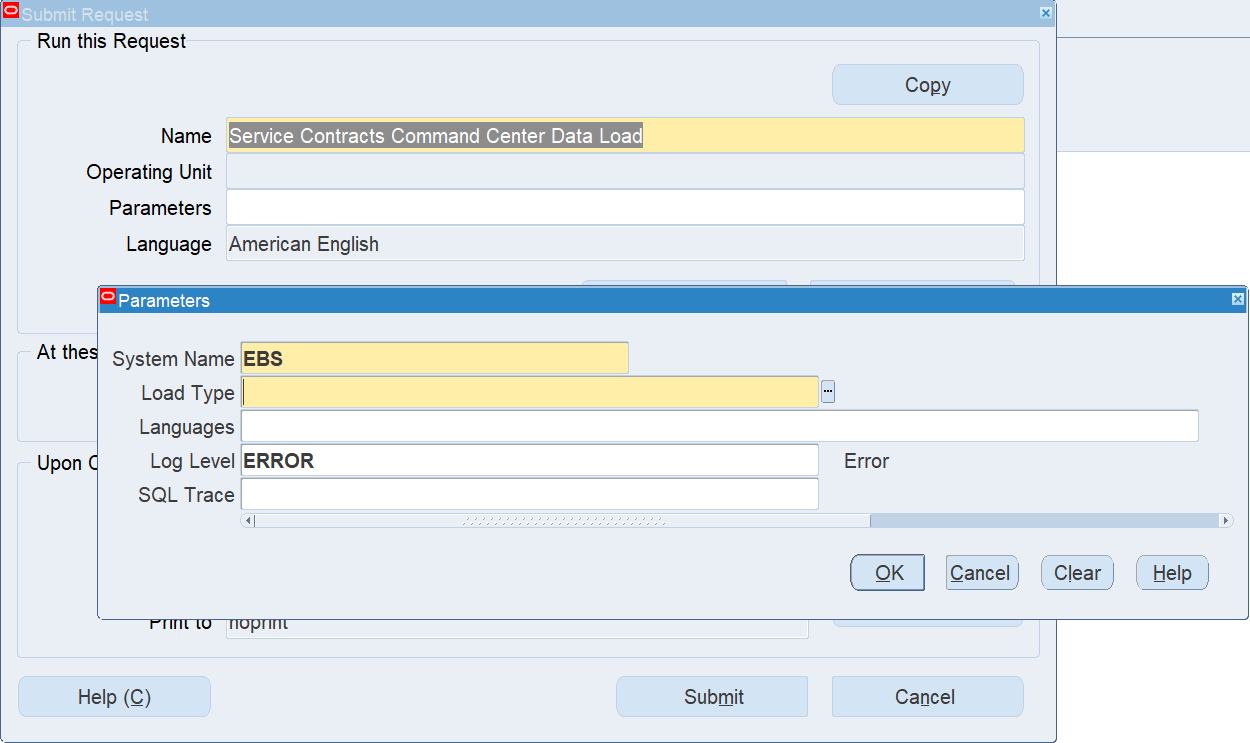Cancel the Parameters dialog
Viewport: 1250px width, 743px height.
[981, 573]
